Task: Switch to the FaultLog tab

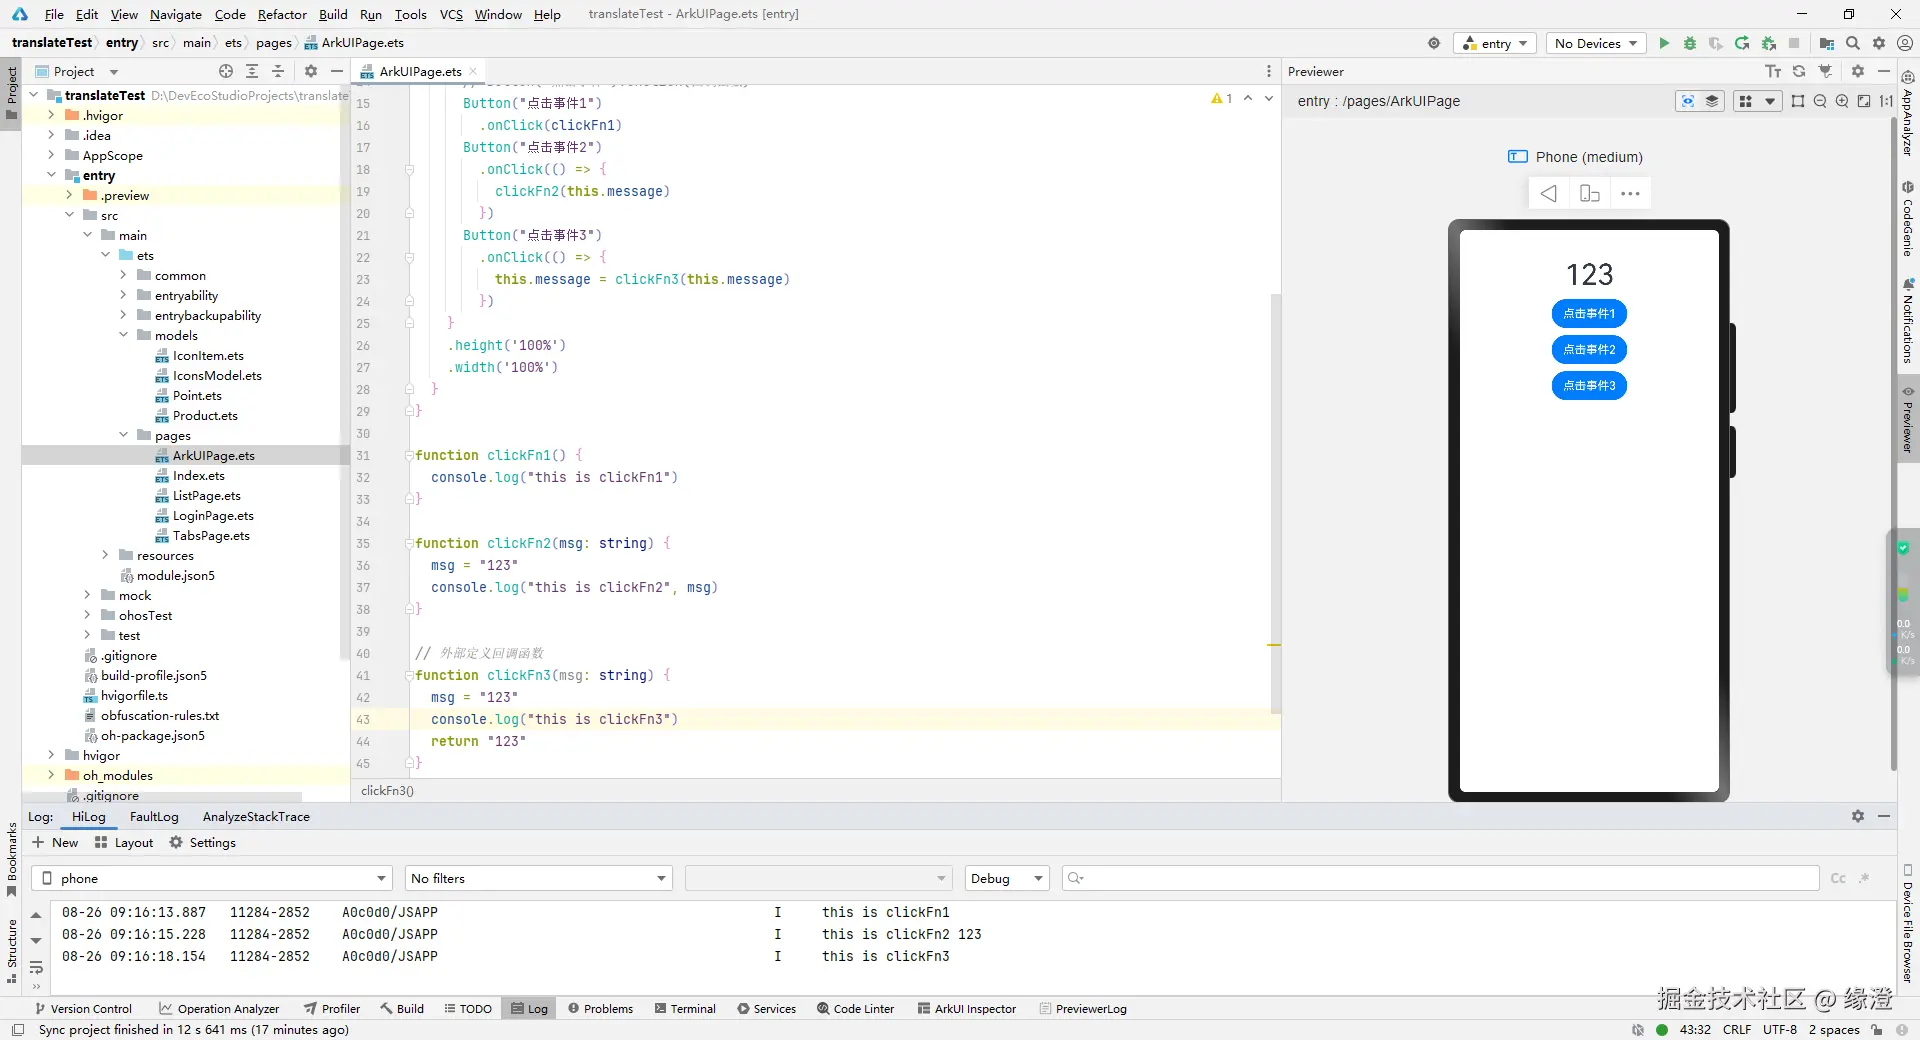Action: click(x=154, y=816)
